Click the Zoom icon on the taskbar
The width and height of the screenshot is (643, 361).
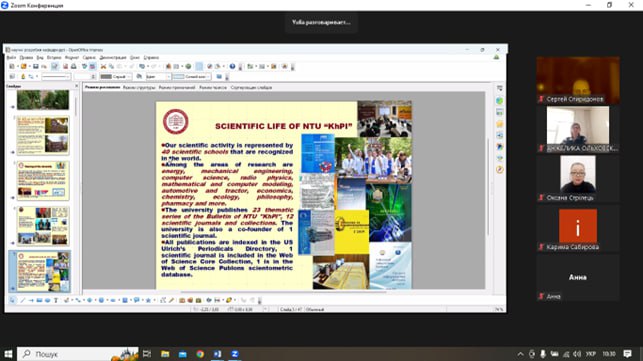(x=235, y=354)
